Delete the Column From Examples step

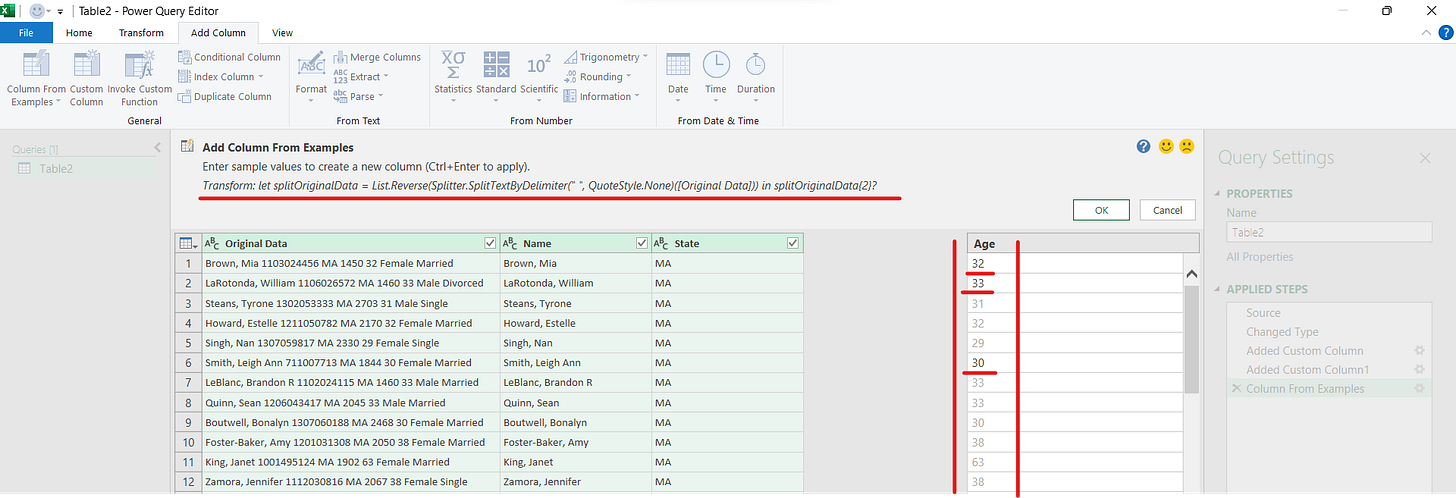click(1237, 389)
